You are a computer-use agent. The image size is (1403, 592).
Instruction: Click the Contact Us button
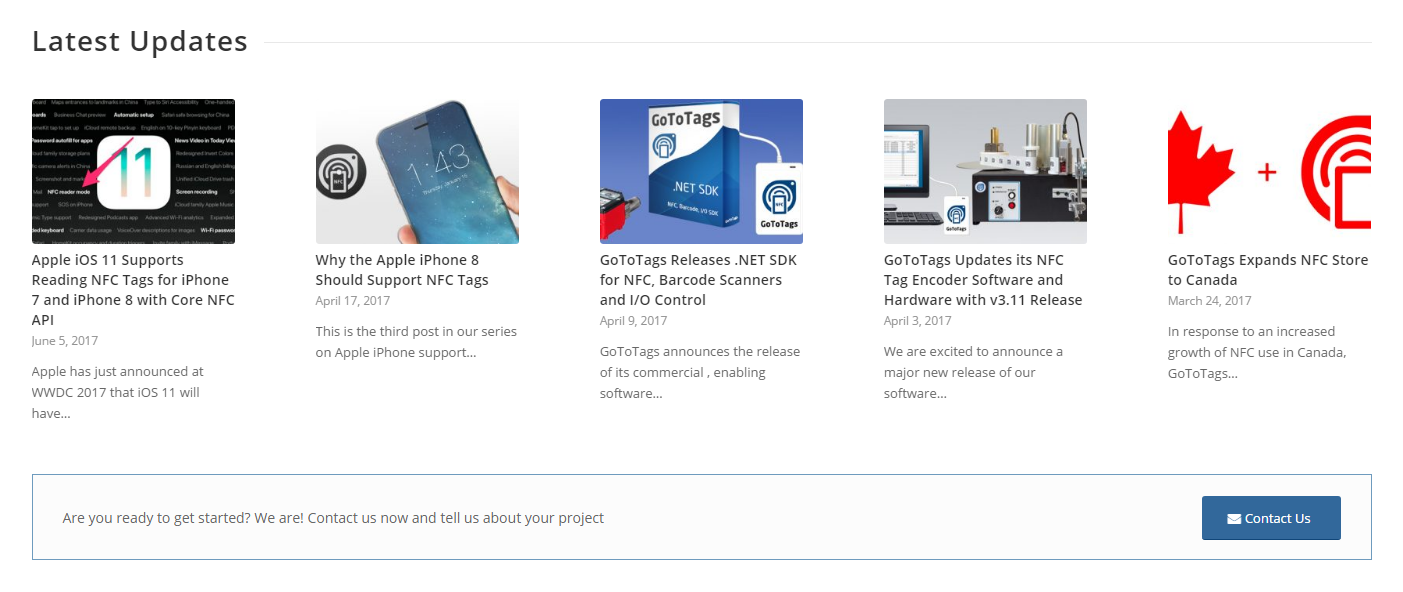click(1271, 518)
